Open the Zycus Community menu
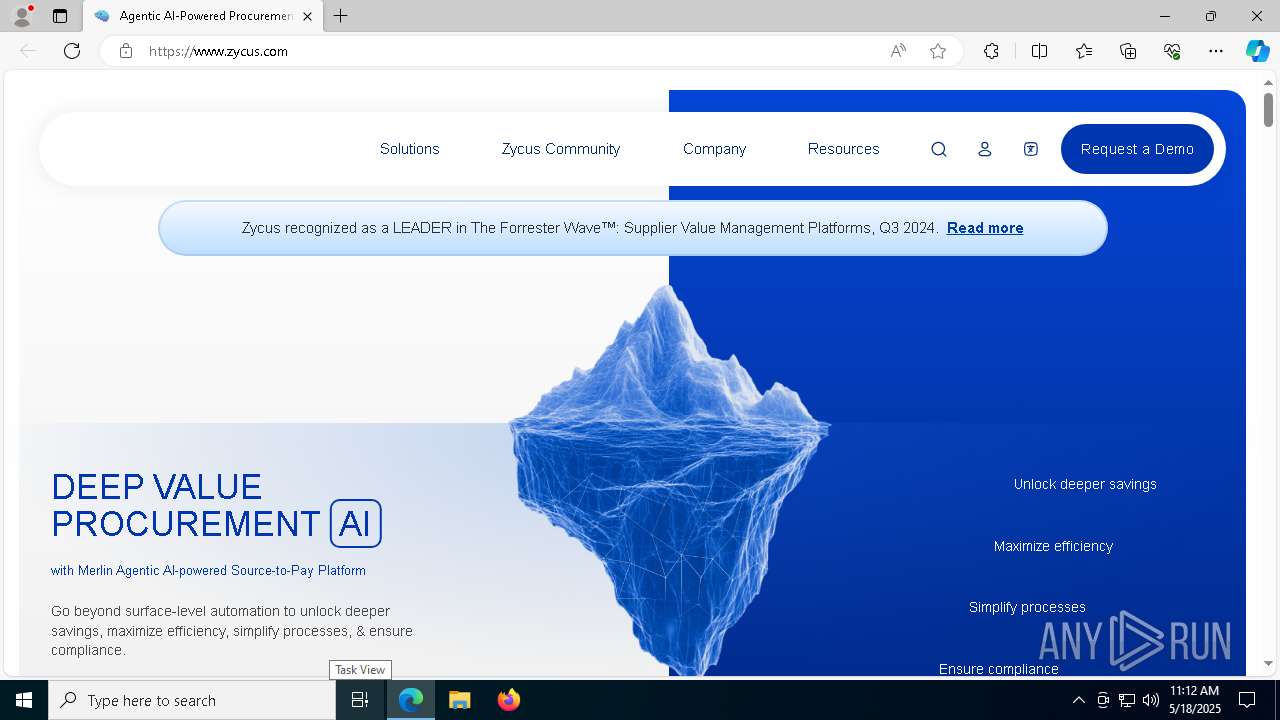This screenshot has height=720, width=1280. click(x=561, y=149)
